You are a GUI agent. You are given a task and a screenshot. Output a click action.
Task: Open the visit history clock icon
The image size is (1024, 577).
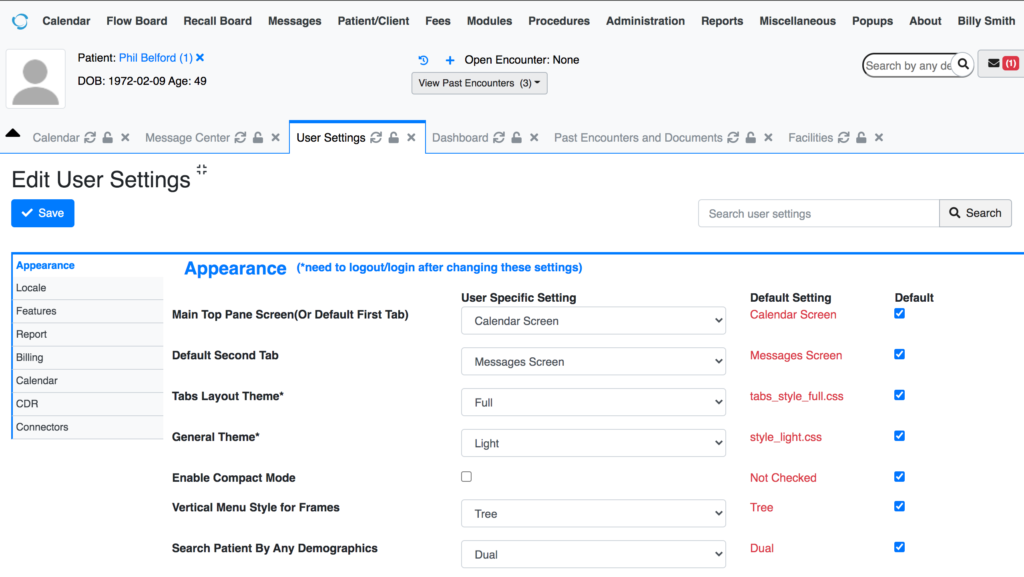423,60
